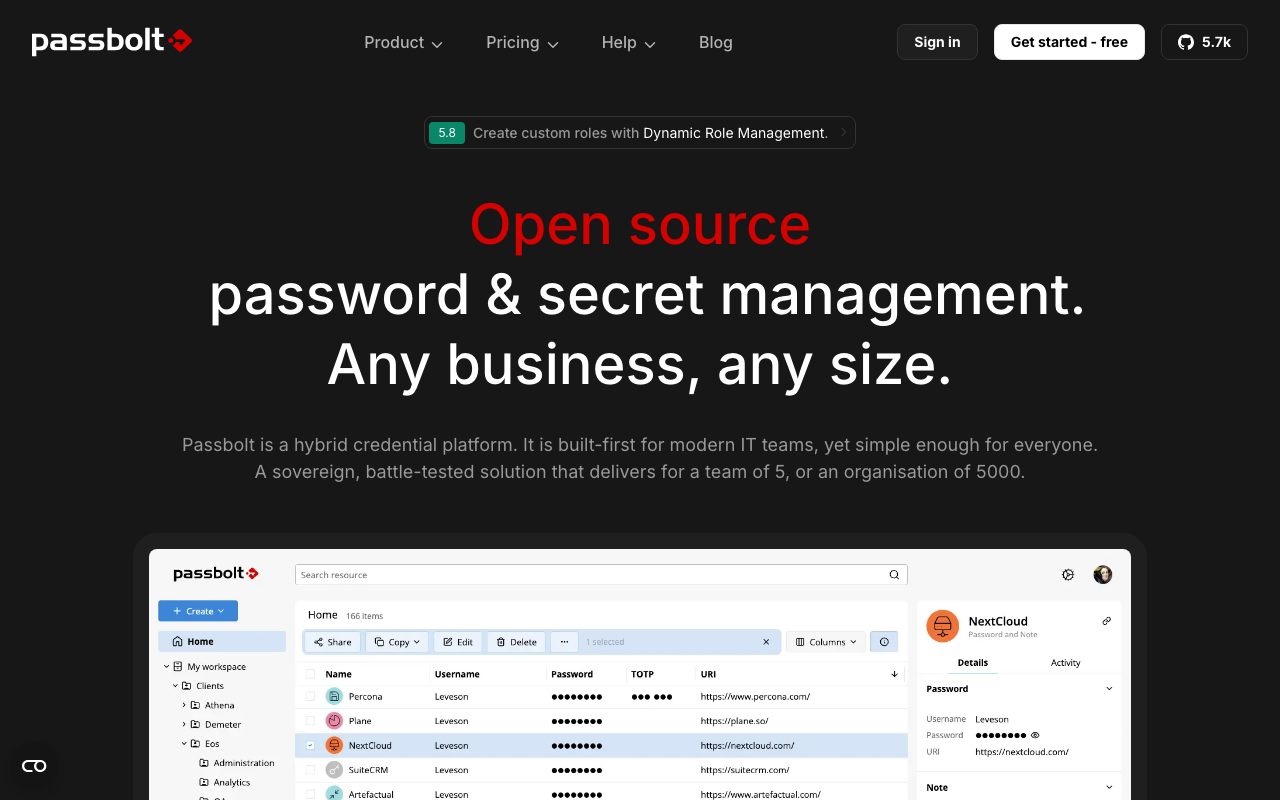Open the Copy options in the toolbar

[397, 642]
